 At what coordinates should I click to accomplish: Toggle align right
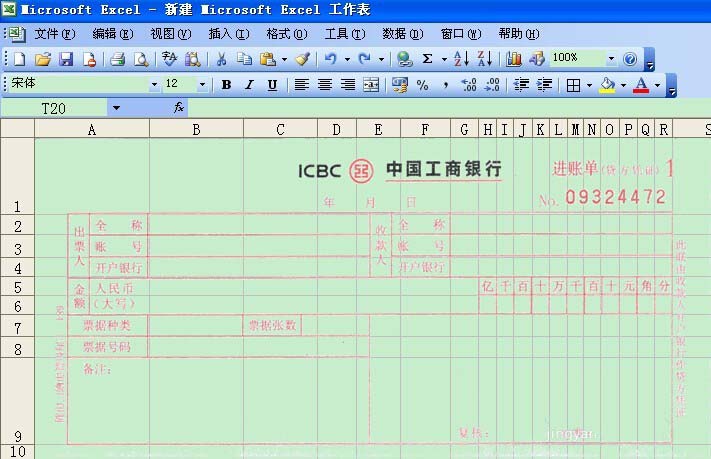click(348, 85)
